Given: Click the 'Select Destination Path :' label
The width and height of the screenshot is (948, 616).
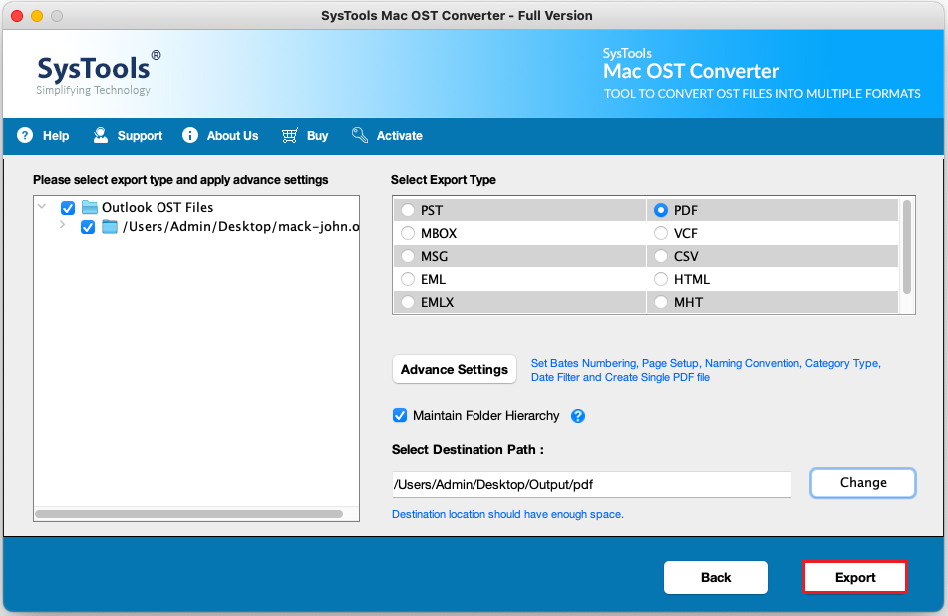Looking at the screenshot, I should 467,450.
